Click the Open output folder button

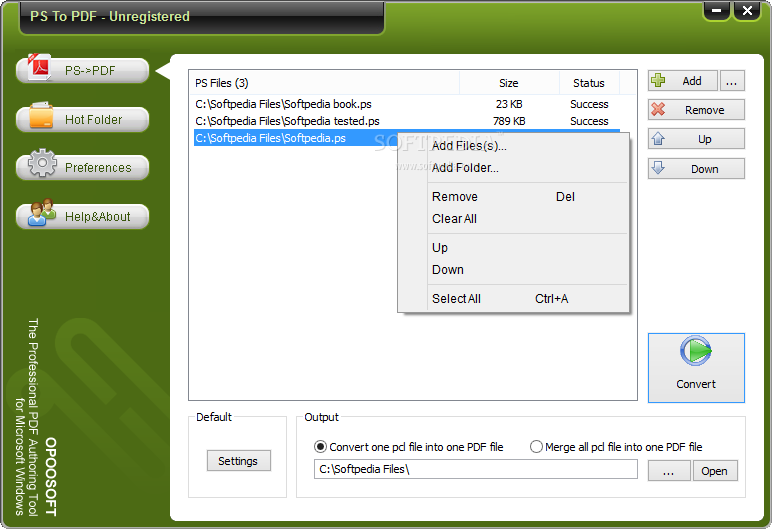(715, 471)
